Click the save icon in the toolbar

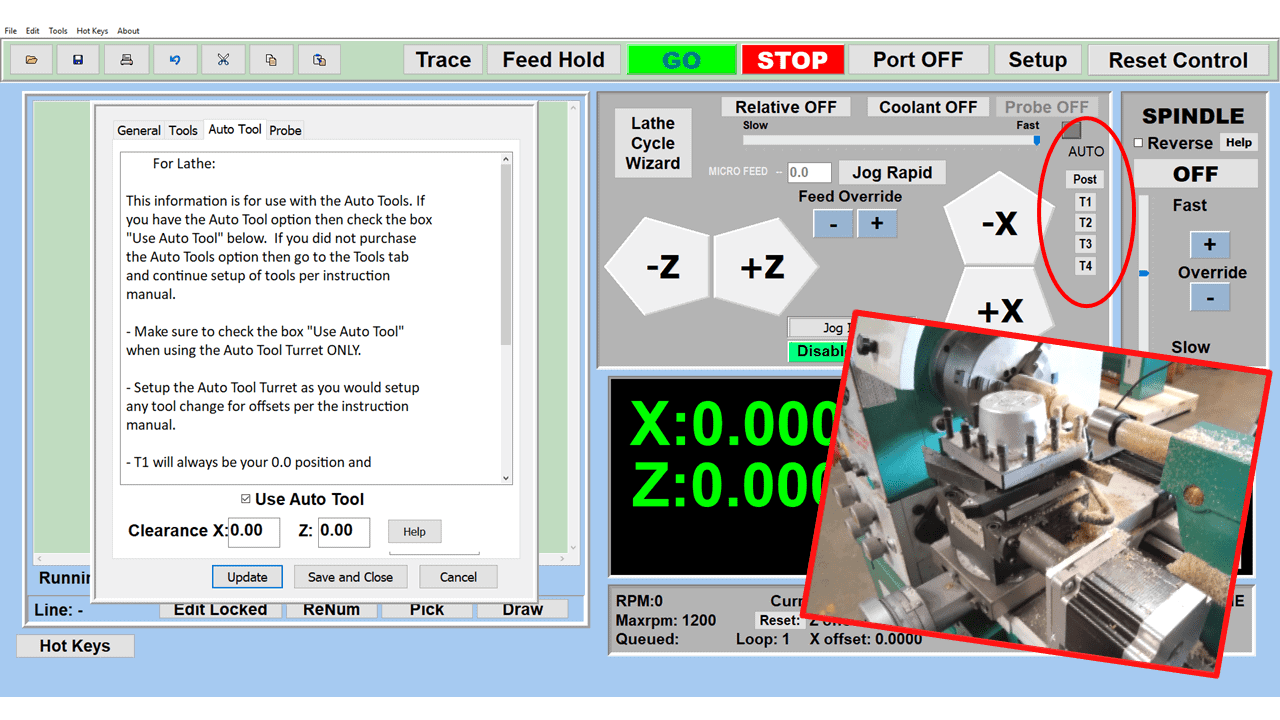click(x=79, y=59)
